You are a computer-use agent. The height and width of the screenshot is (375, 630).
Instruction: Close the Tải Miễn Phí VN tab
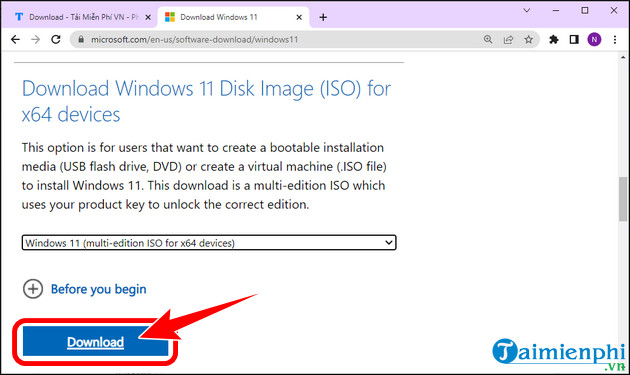(148, 17)
